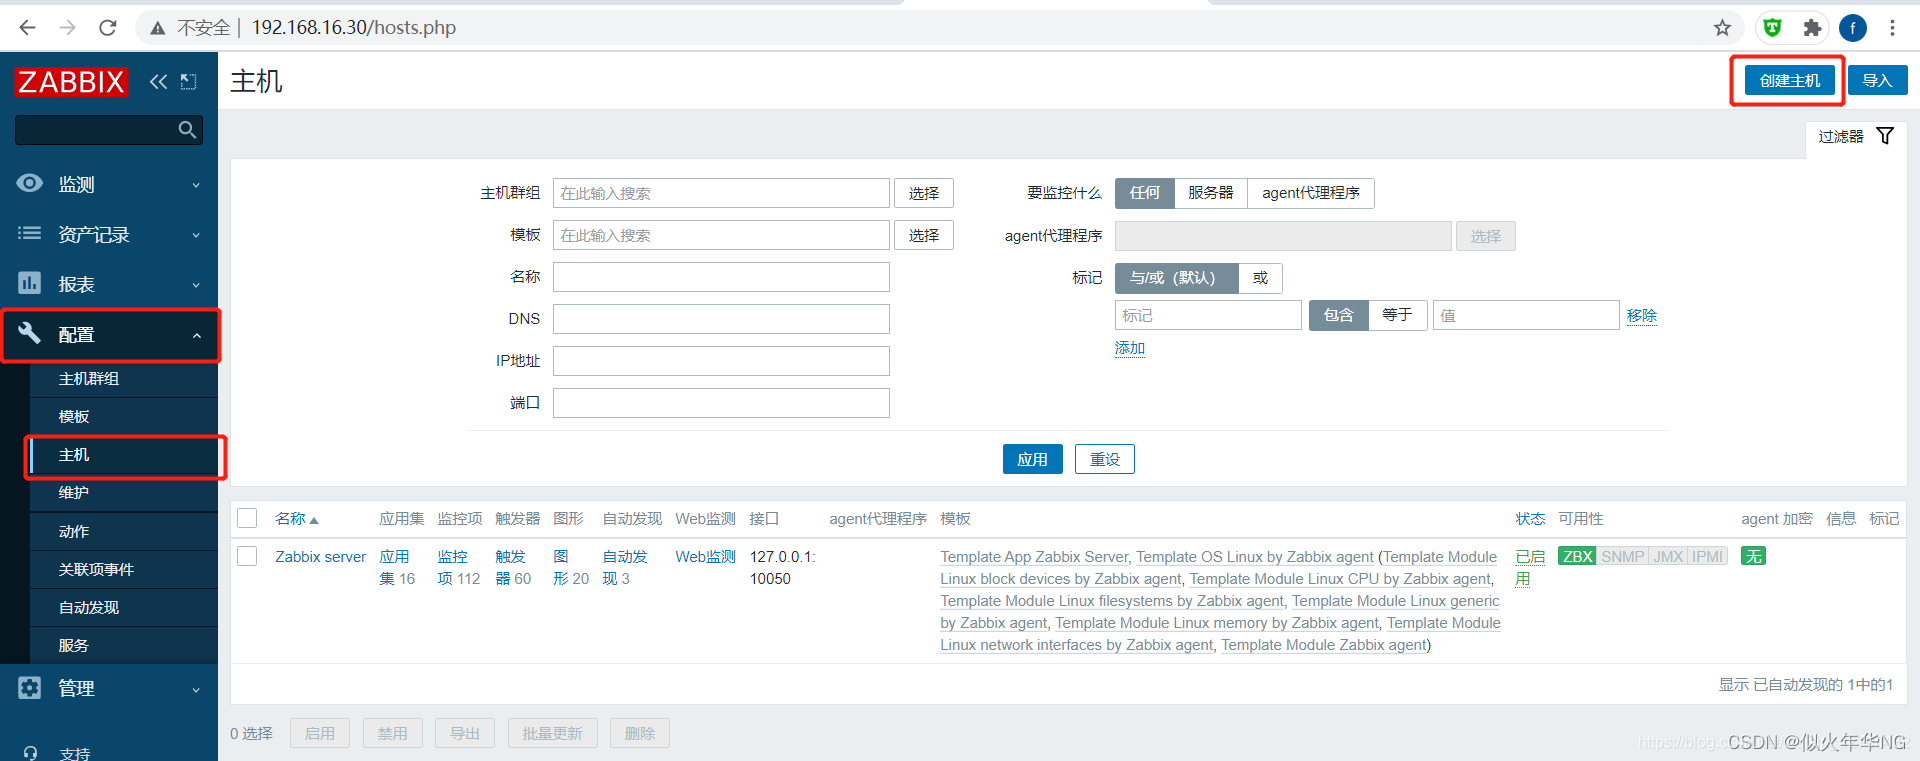Collapse the 配置 menu chevron
This screenshot has width=1920, height=761.
coord(196,335)
